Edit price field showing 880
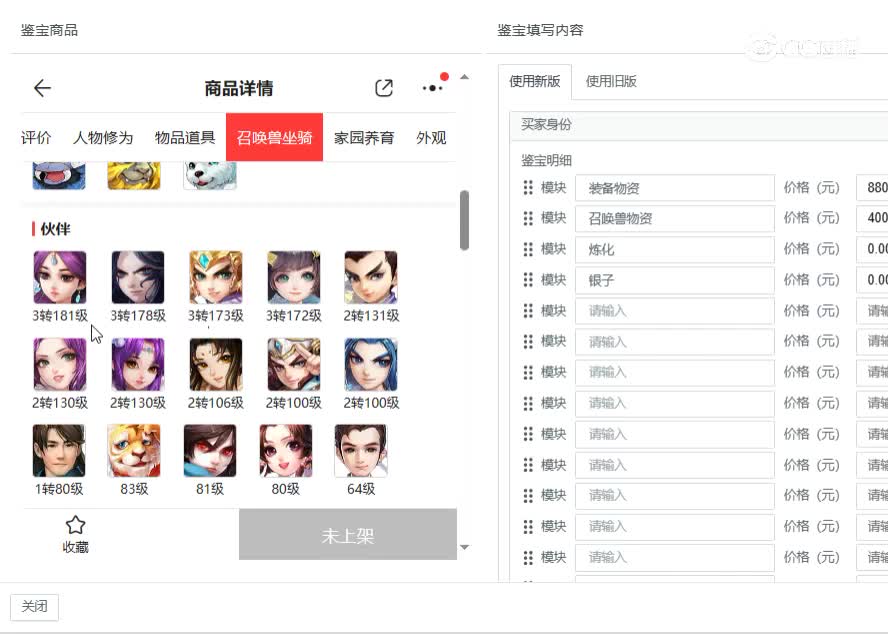This screenshot has height=634, width=888. tap(872, 188)
